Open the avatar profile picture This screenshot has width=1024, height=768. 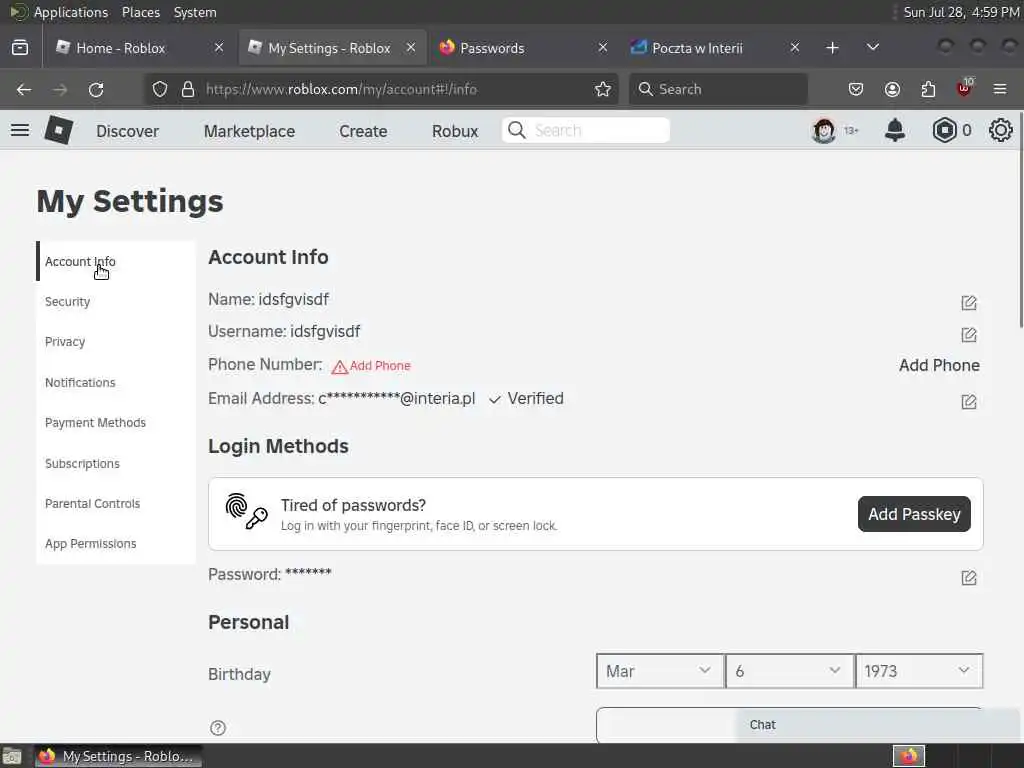pyautogui.click(x=824, y=131)
